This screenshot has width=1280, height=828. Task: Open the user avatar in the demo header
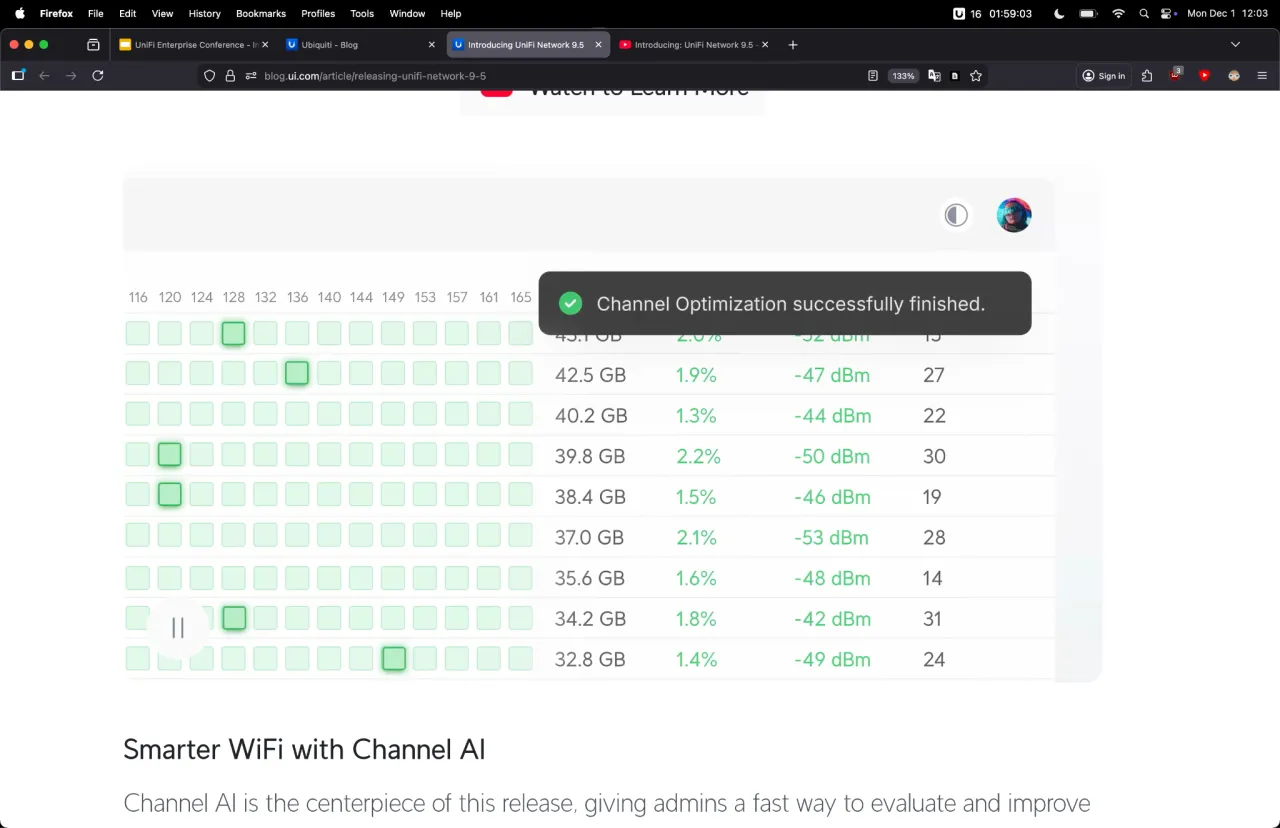pyautogui.click(x=1014, y=215)
